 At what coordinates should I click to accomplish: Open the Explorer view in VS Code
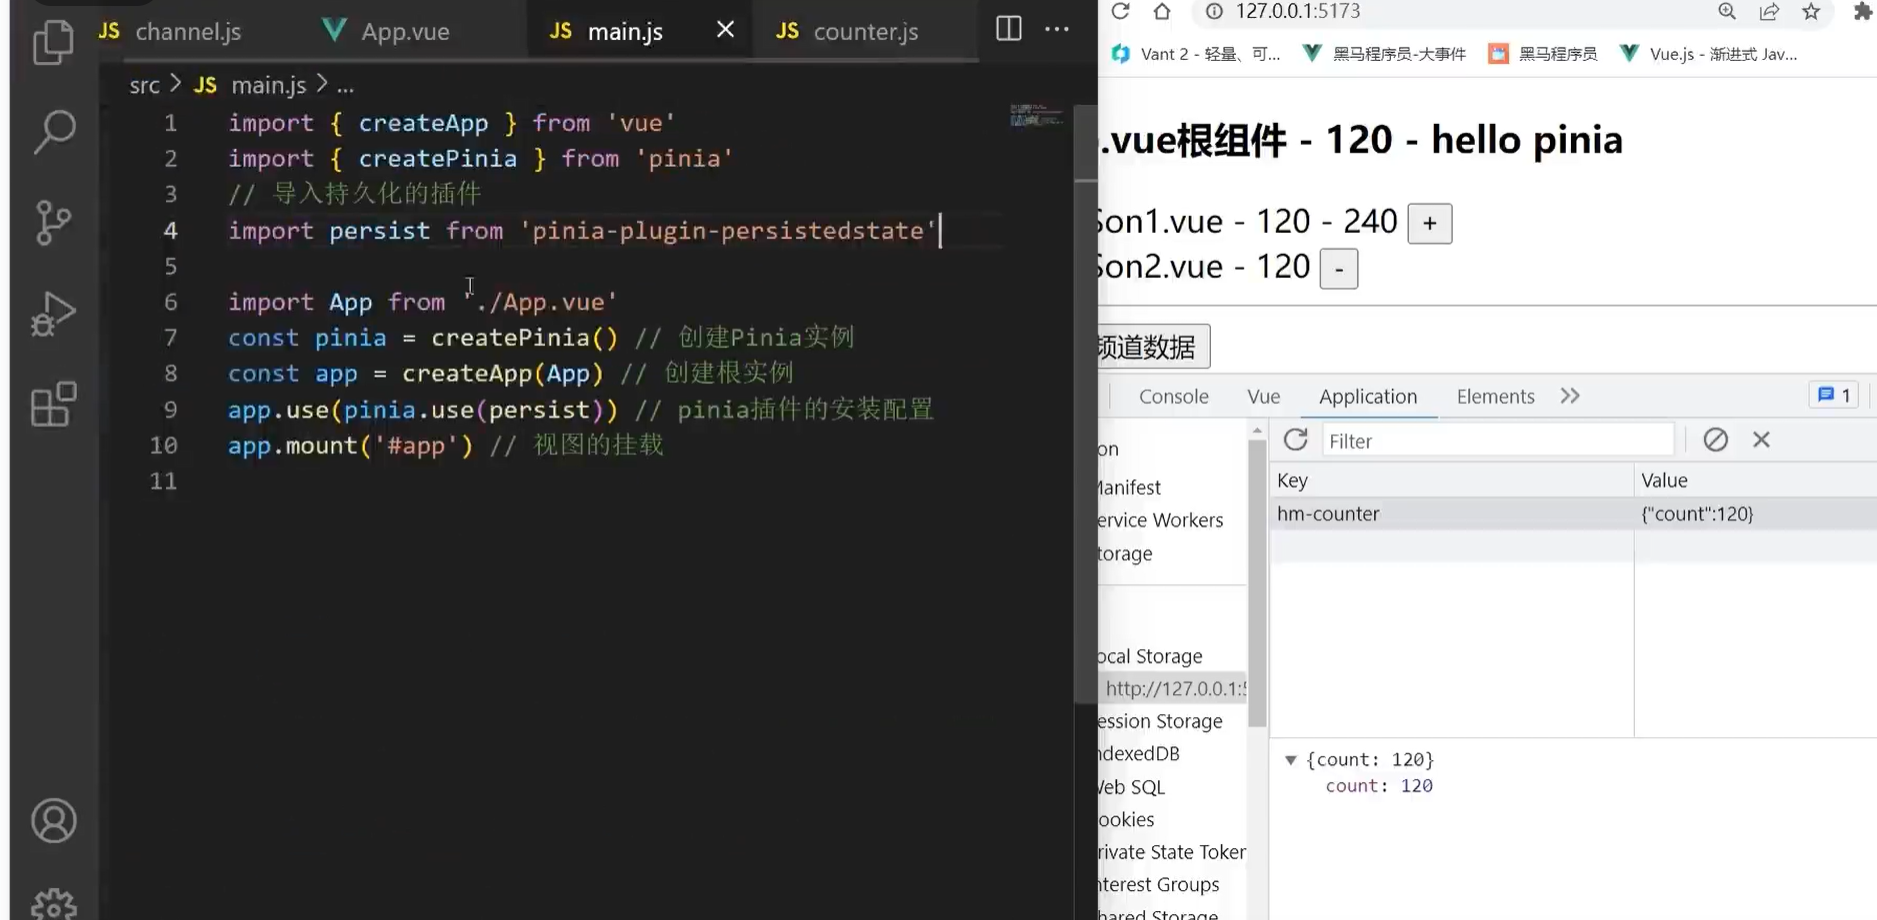(53, 42)
